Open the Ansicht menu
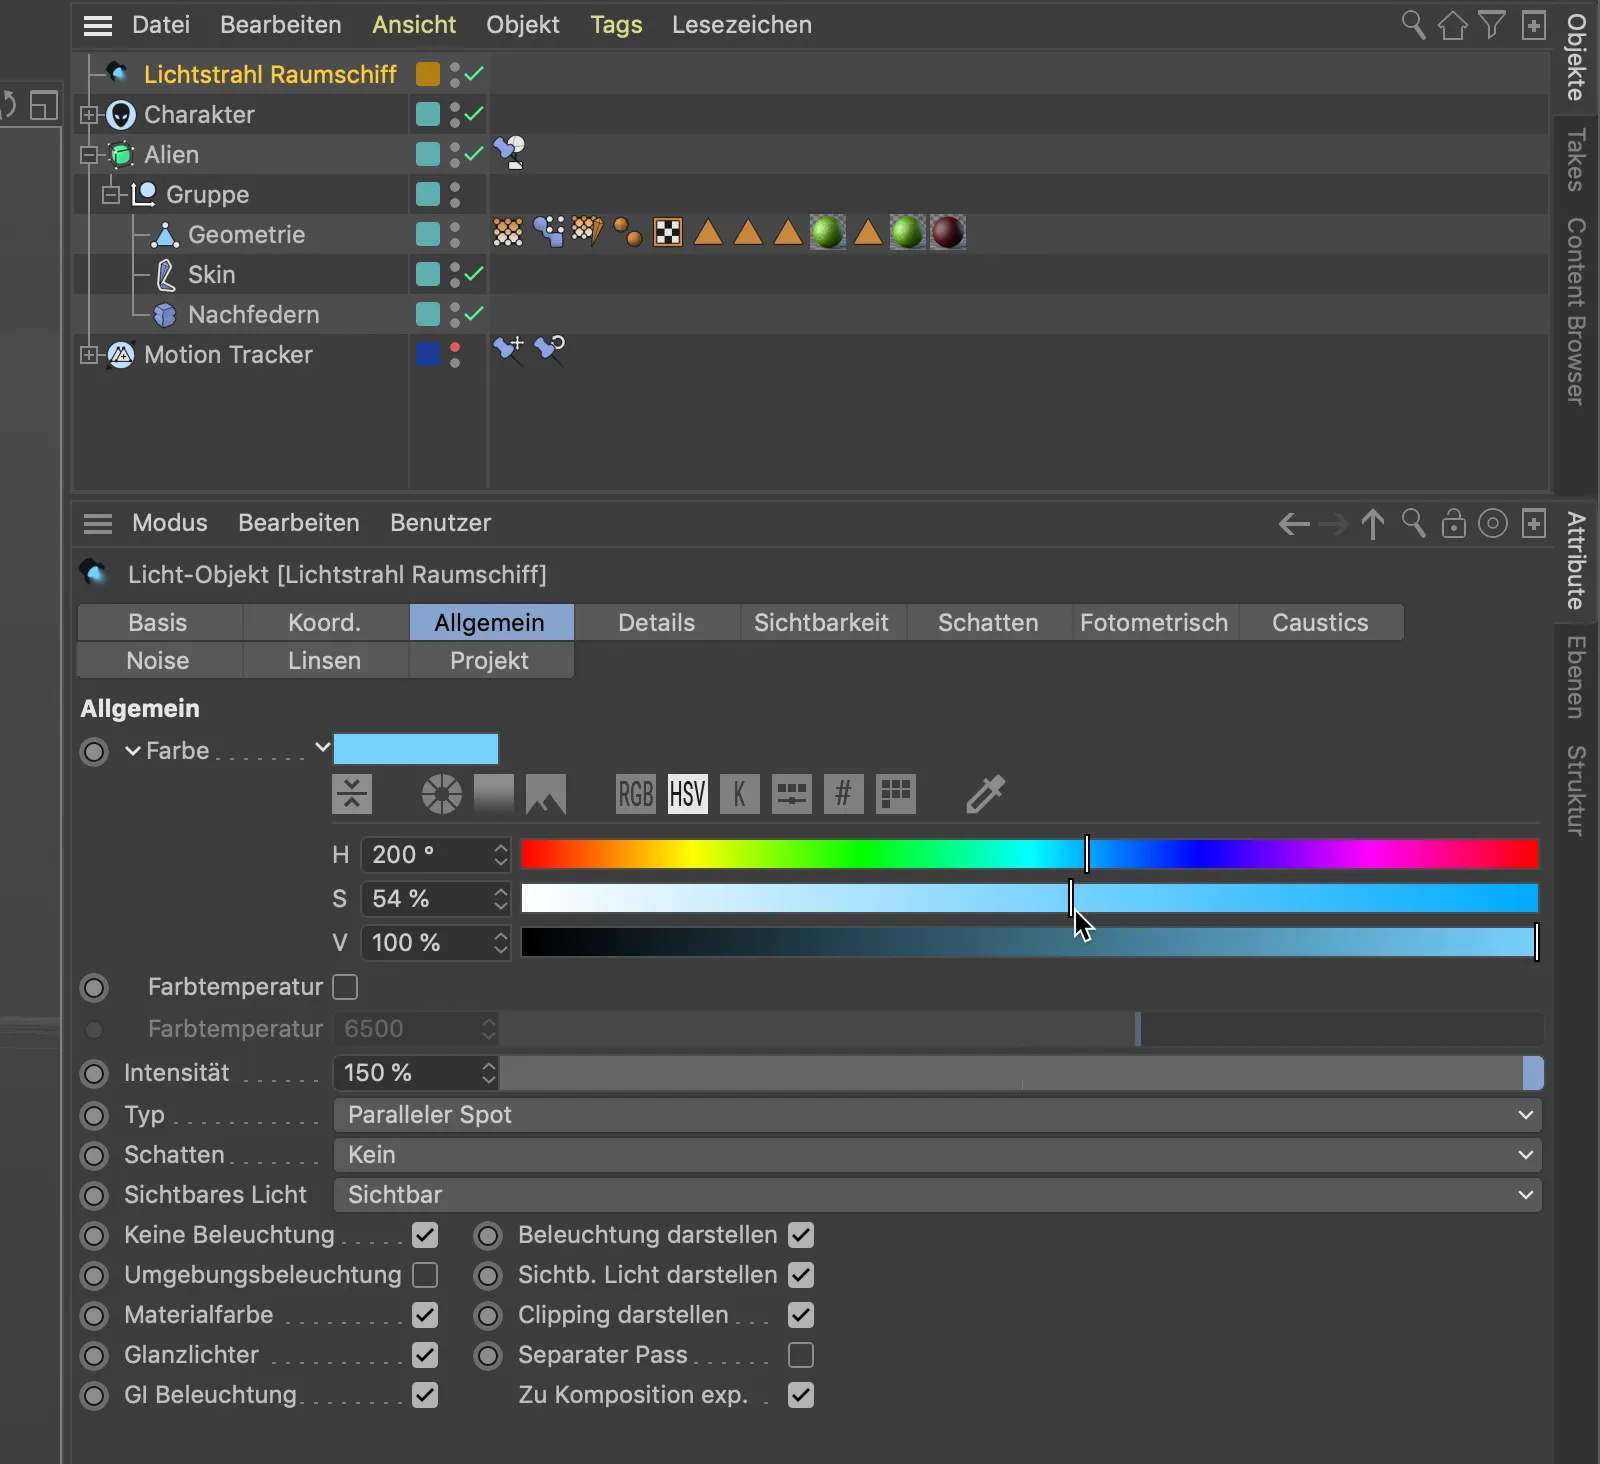Image resolution: width=1600 pixels, height=1464 pixels. click(414, 24)
